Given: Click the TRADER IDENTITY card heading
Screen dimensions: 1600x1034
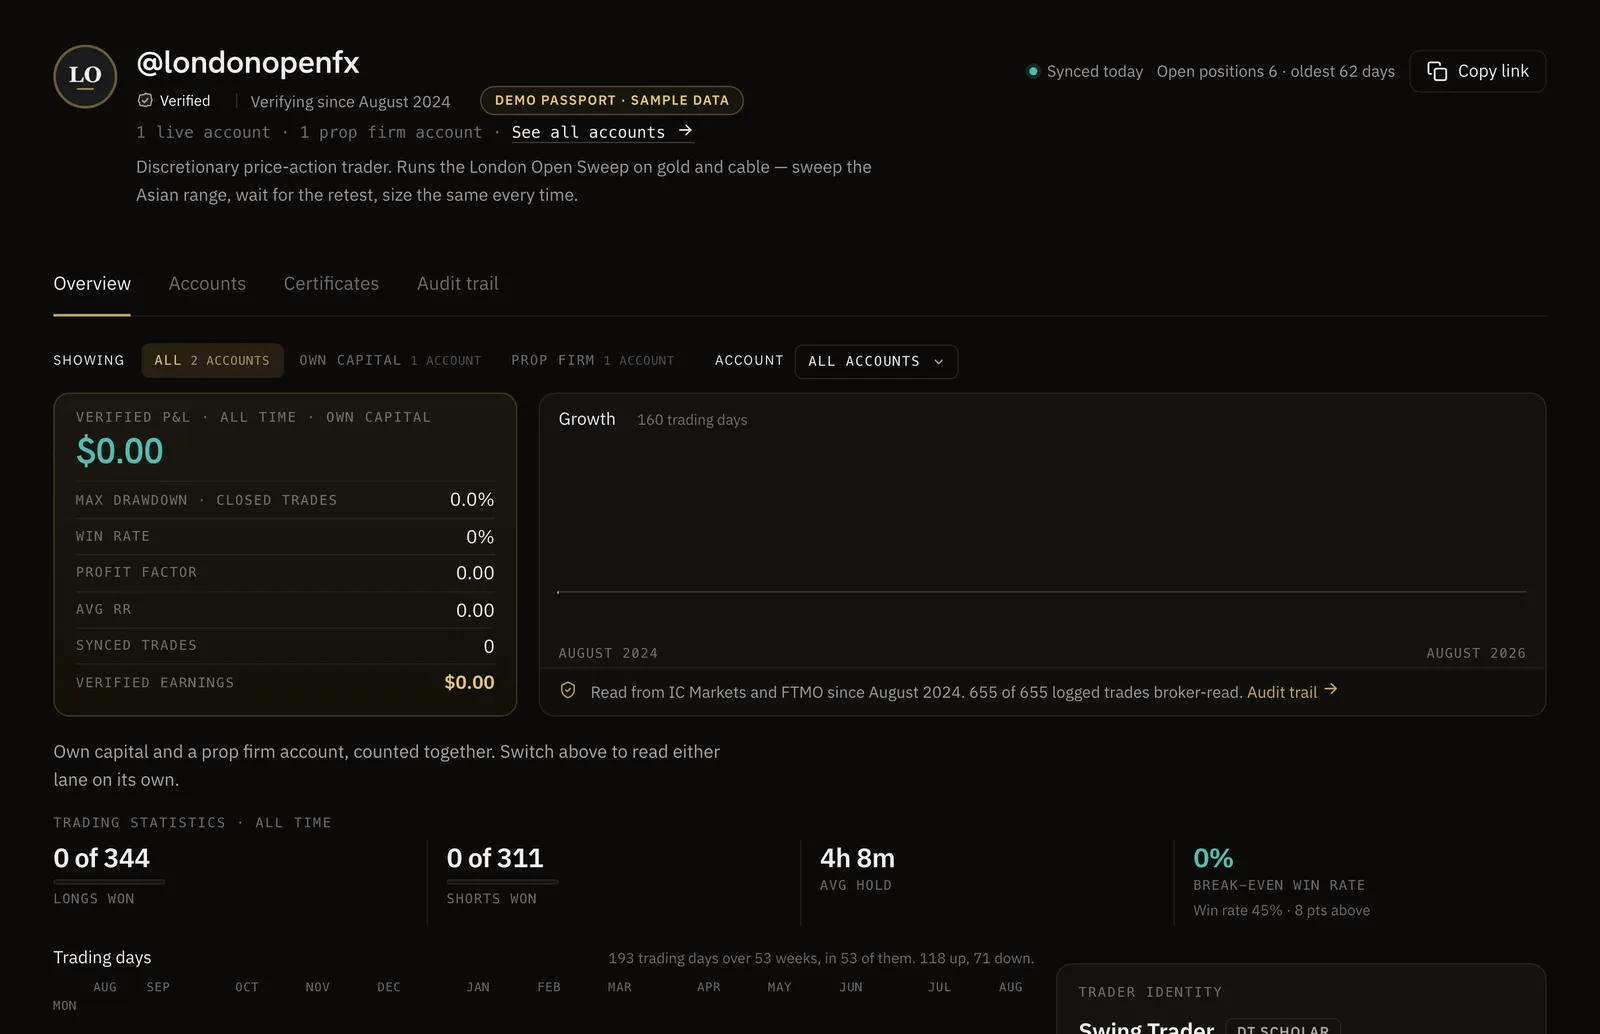Looking at the screenshot, I should pos(1150,992).
